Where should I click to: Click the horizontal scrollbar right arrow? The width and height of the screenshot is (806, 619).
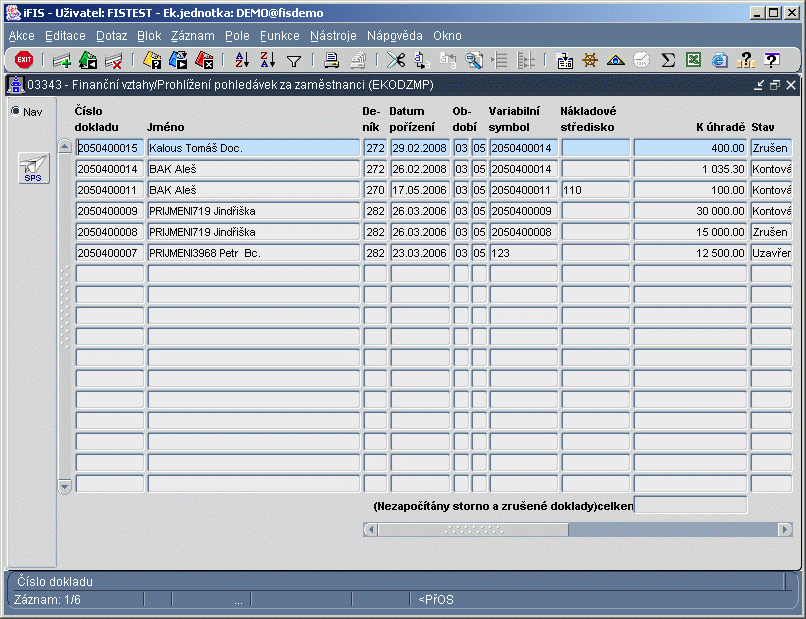click(x=785, y=530)
